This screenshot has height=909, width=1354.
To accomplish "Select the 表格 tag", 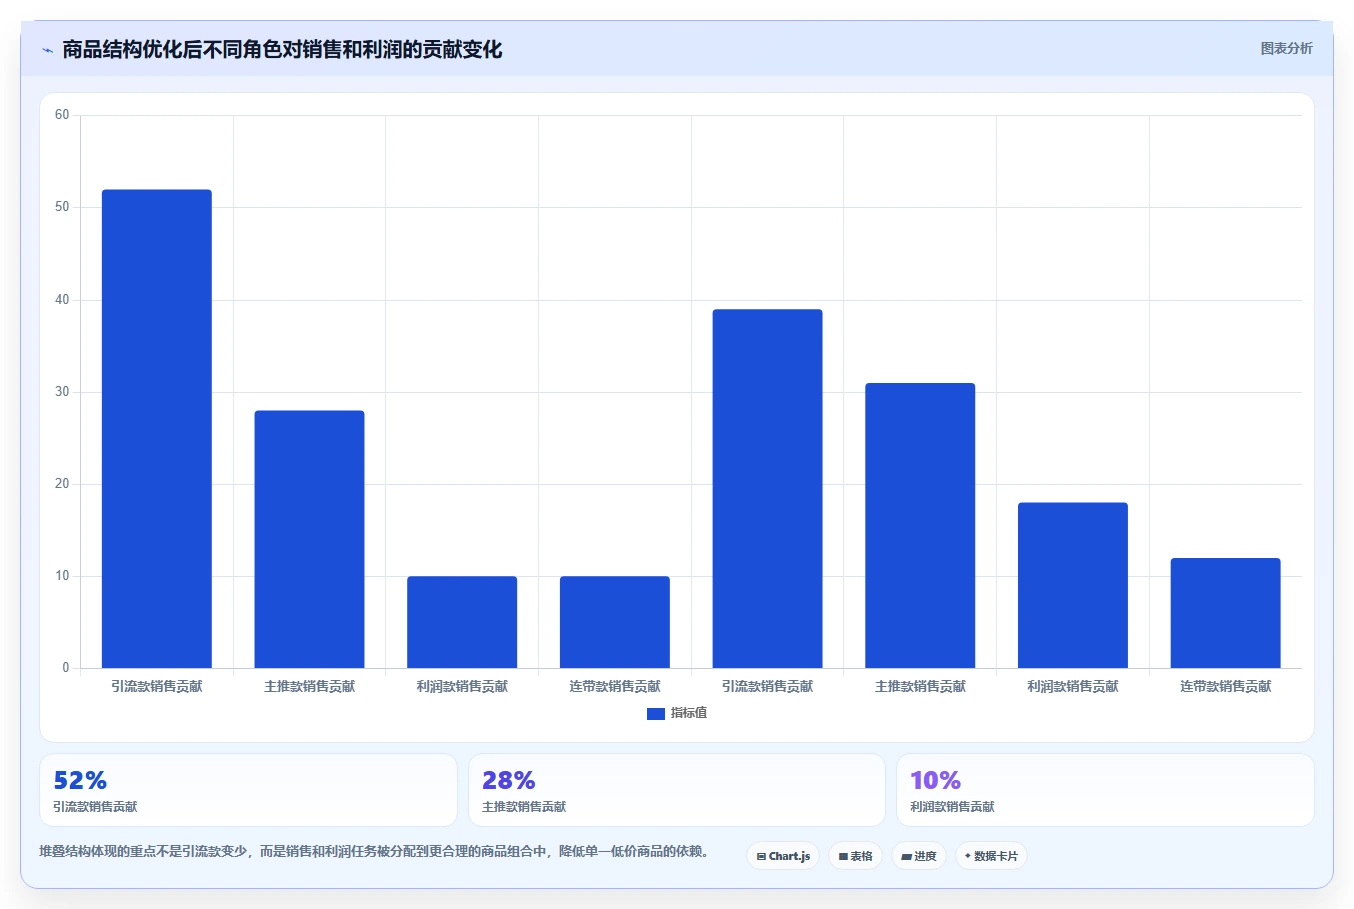I will click(855, 856).
